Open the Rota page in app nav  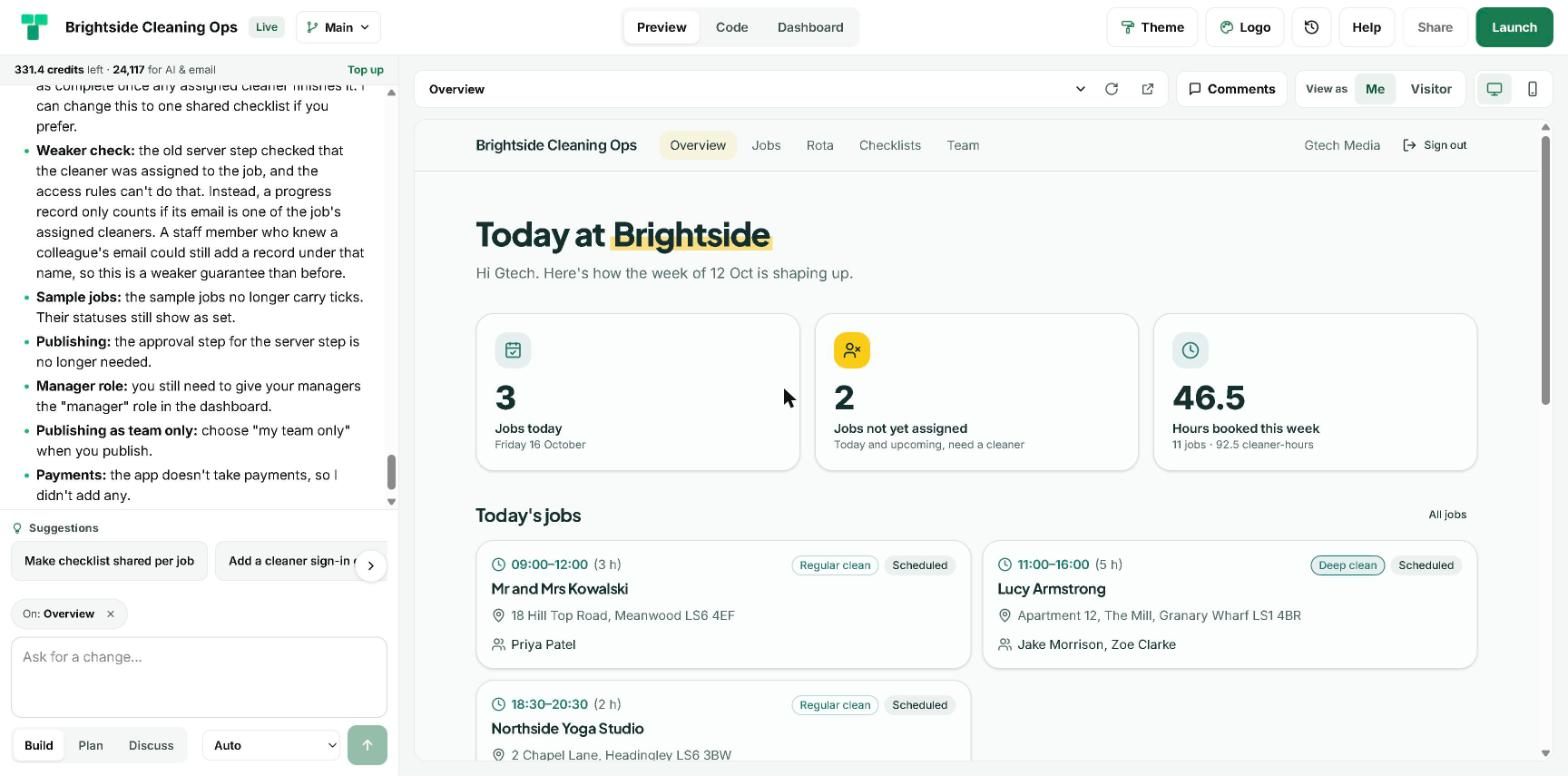click(x=820, y=145)
